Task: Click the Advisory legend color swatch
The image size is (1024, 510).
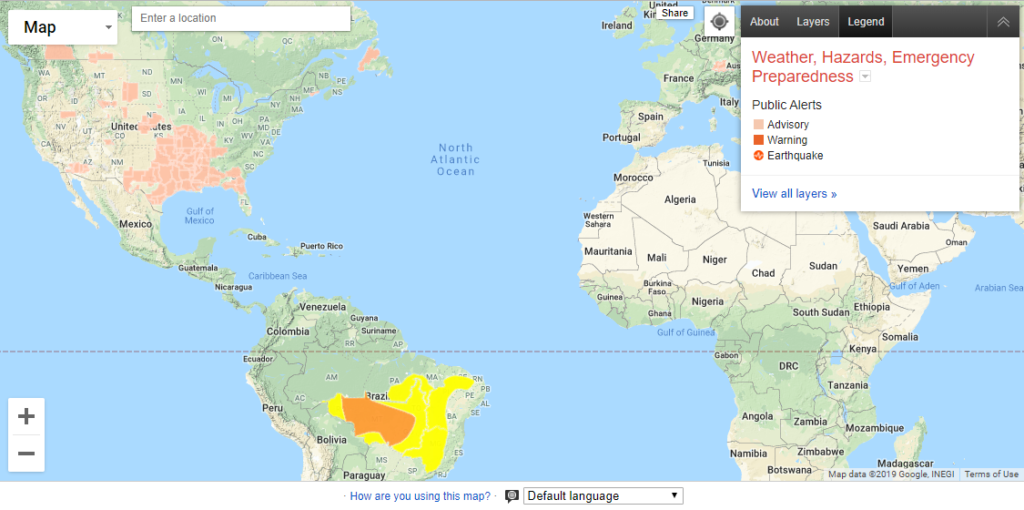Action: (x=758, y=125)
